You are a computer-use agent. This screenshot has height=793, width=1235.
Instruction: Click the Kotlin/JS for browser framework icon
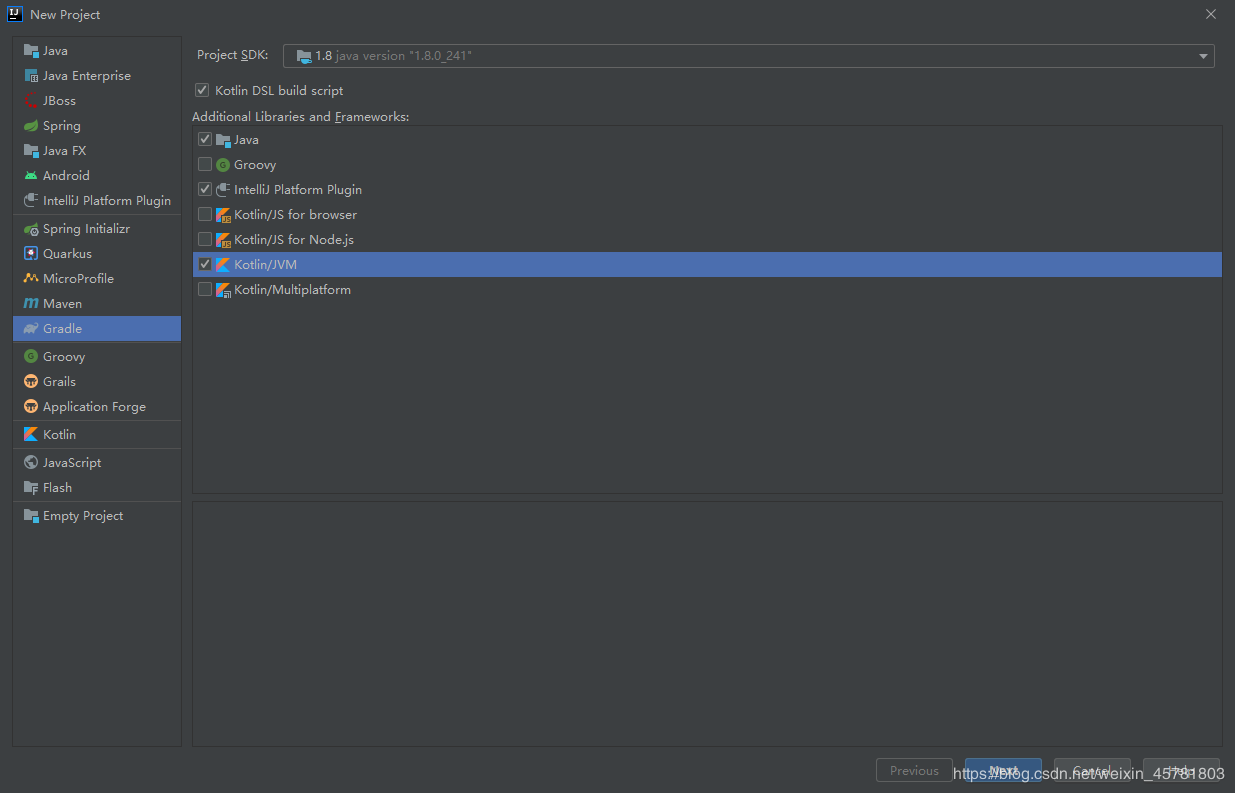point(223,214)
